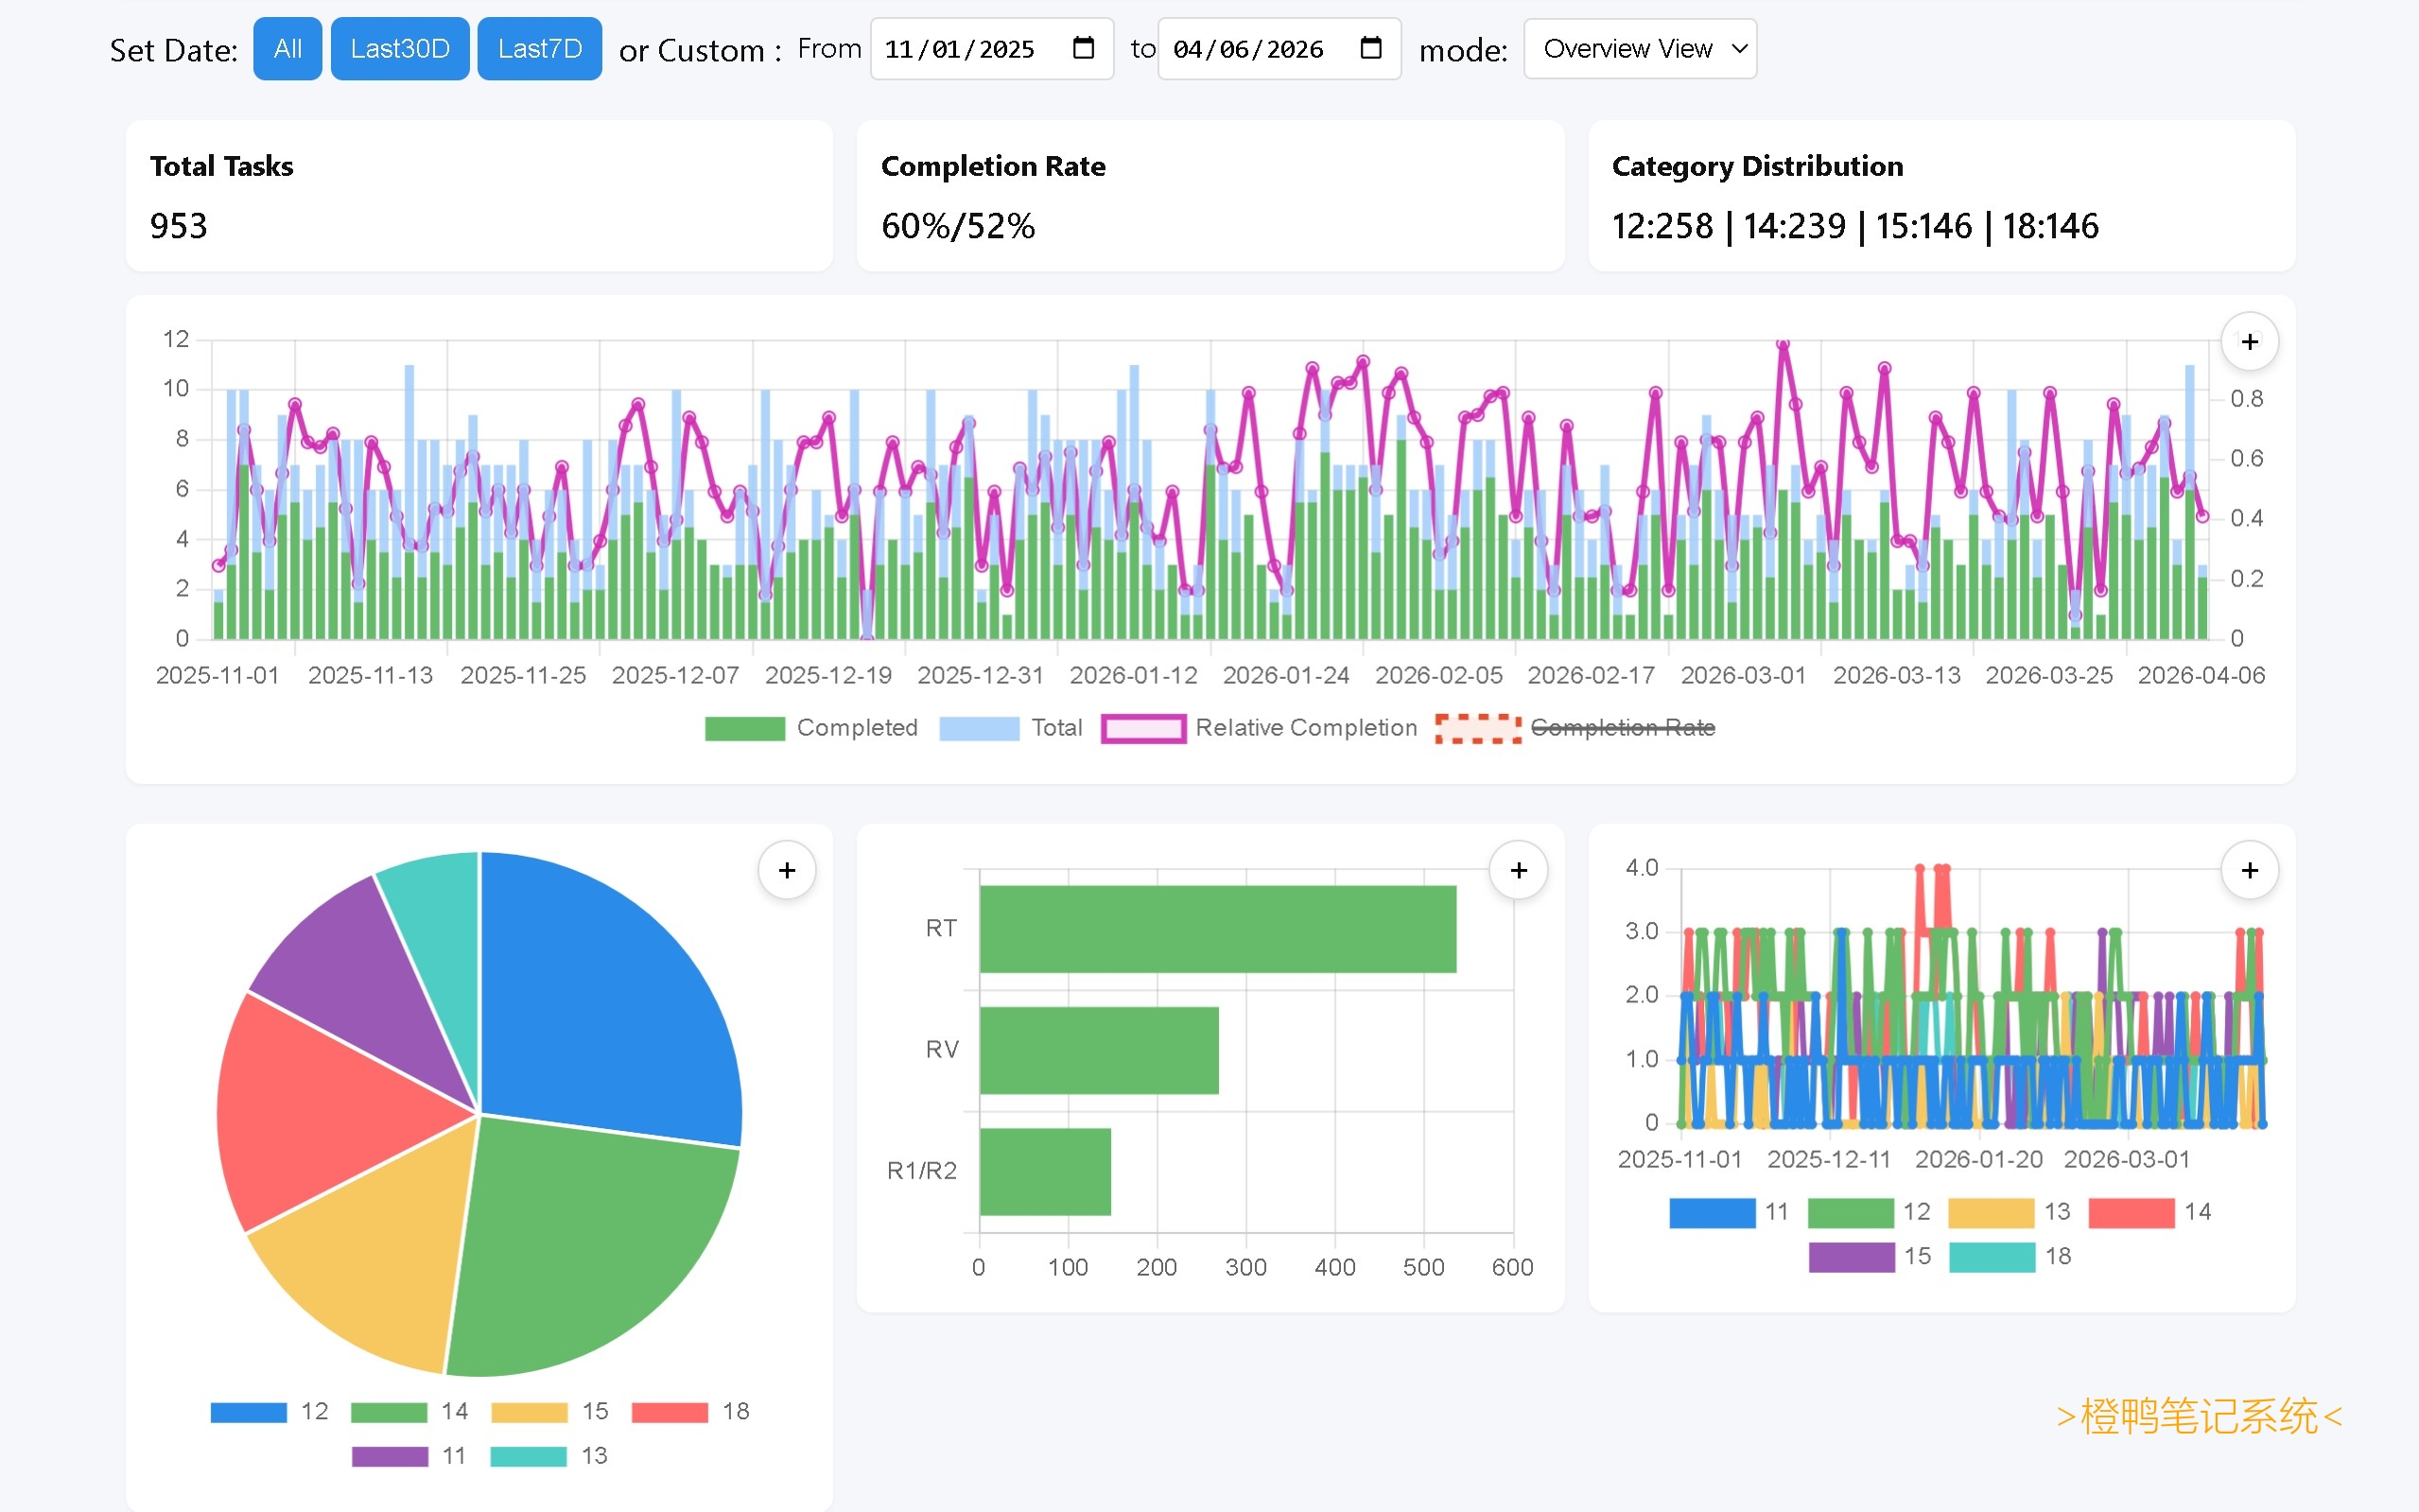Click the From date field 11/01/2025

click(x=960, y=49)
